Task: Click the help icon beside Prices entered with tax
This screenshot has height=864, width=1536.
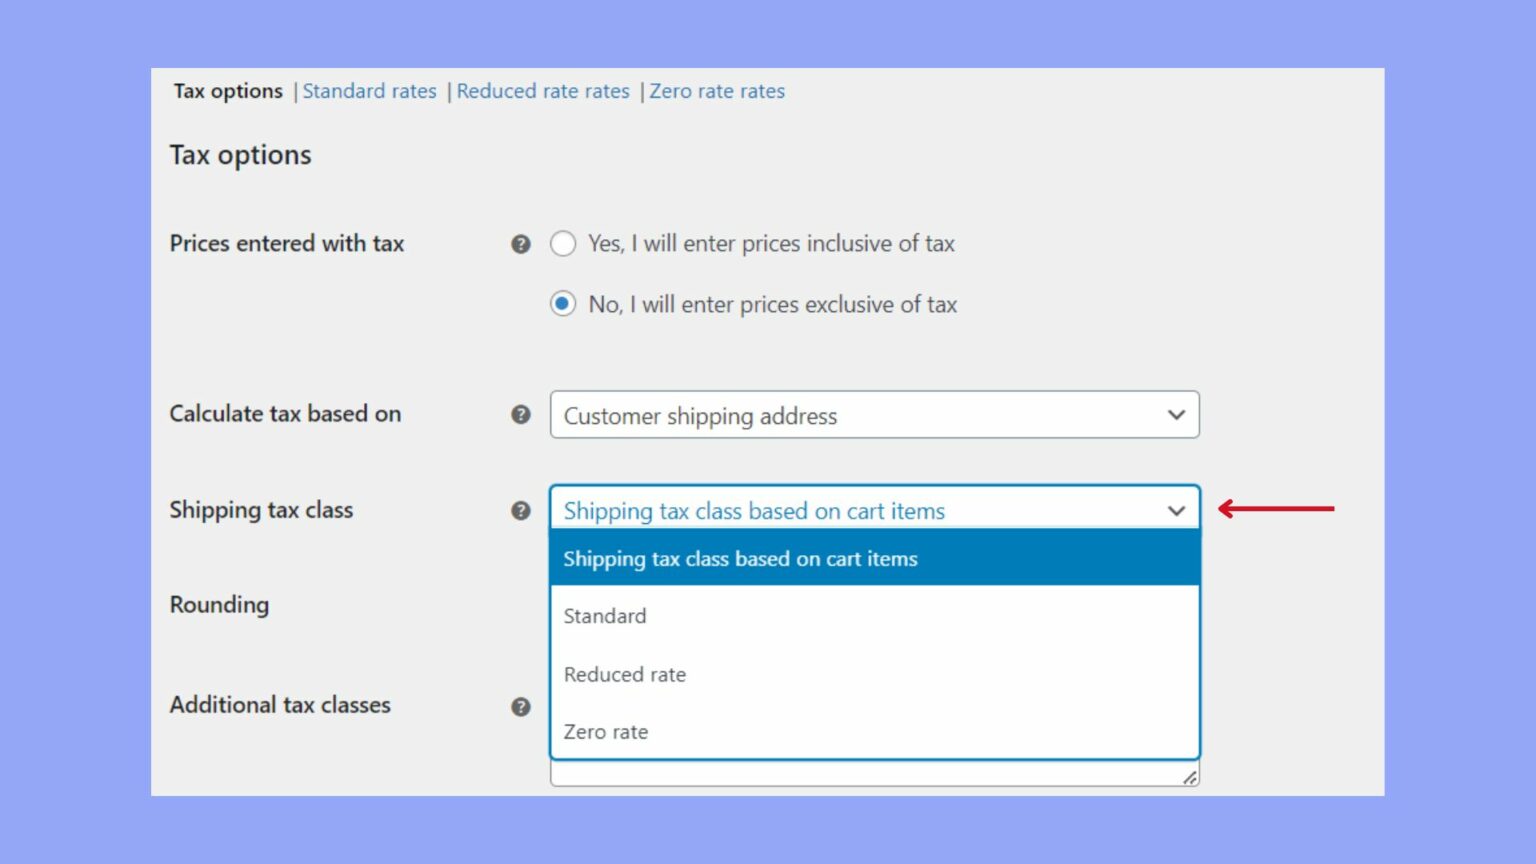Action: [521, 243]
